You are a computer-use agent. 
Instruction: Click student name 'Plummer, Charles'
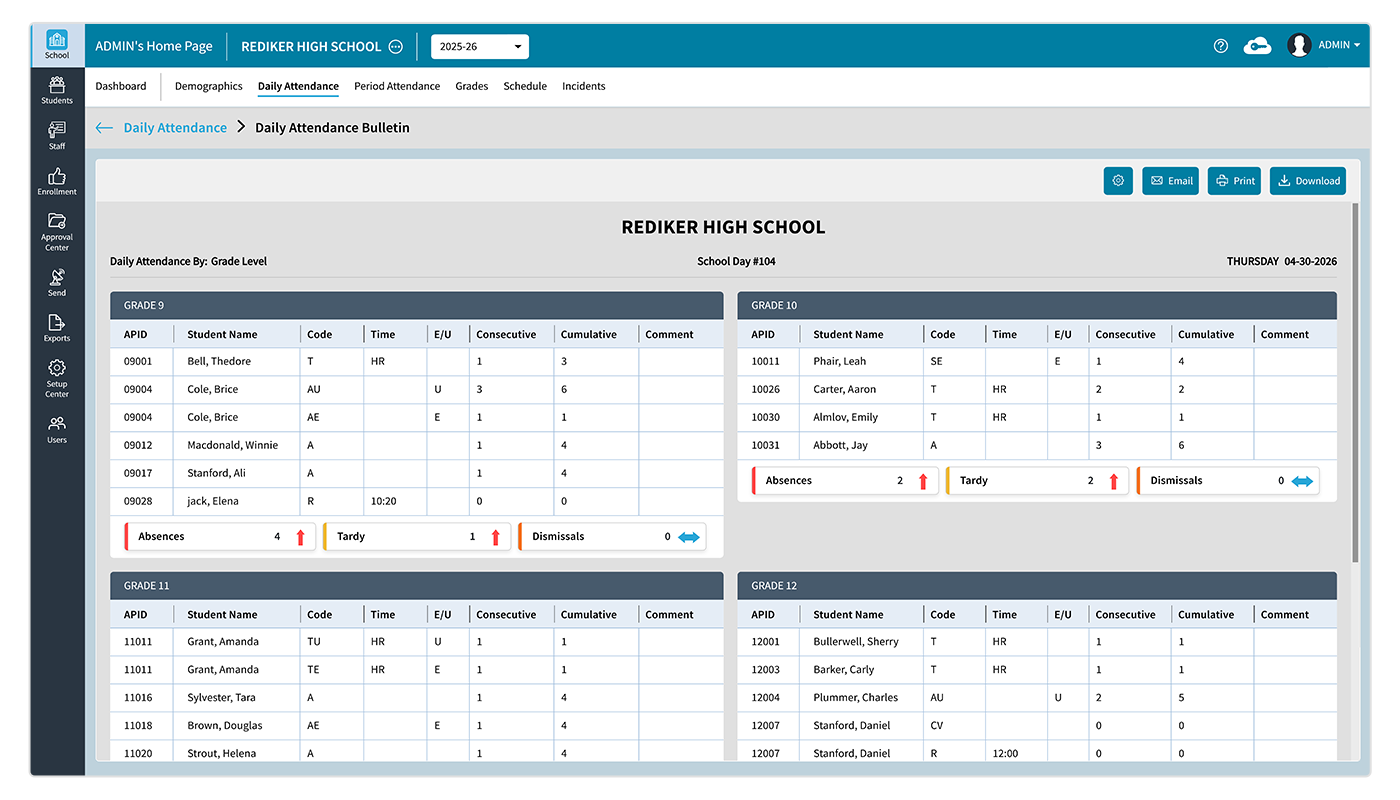855,697
